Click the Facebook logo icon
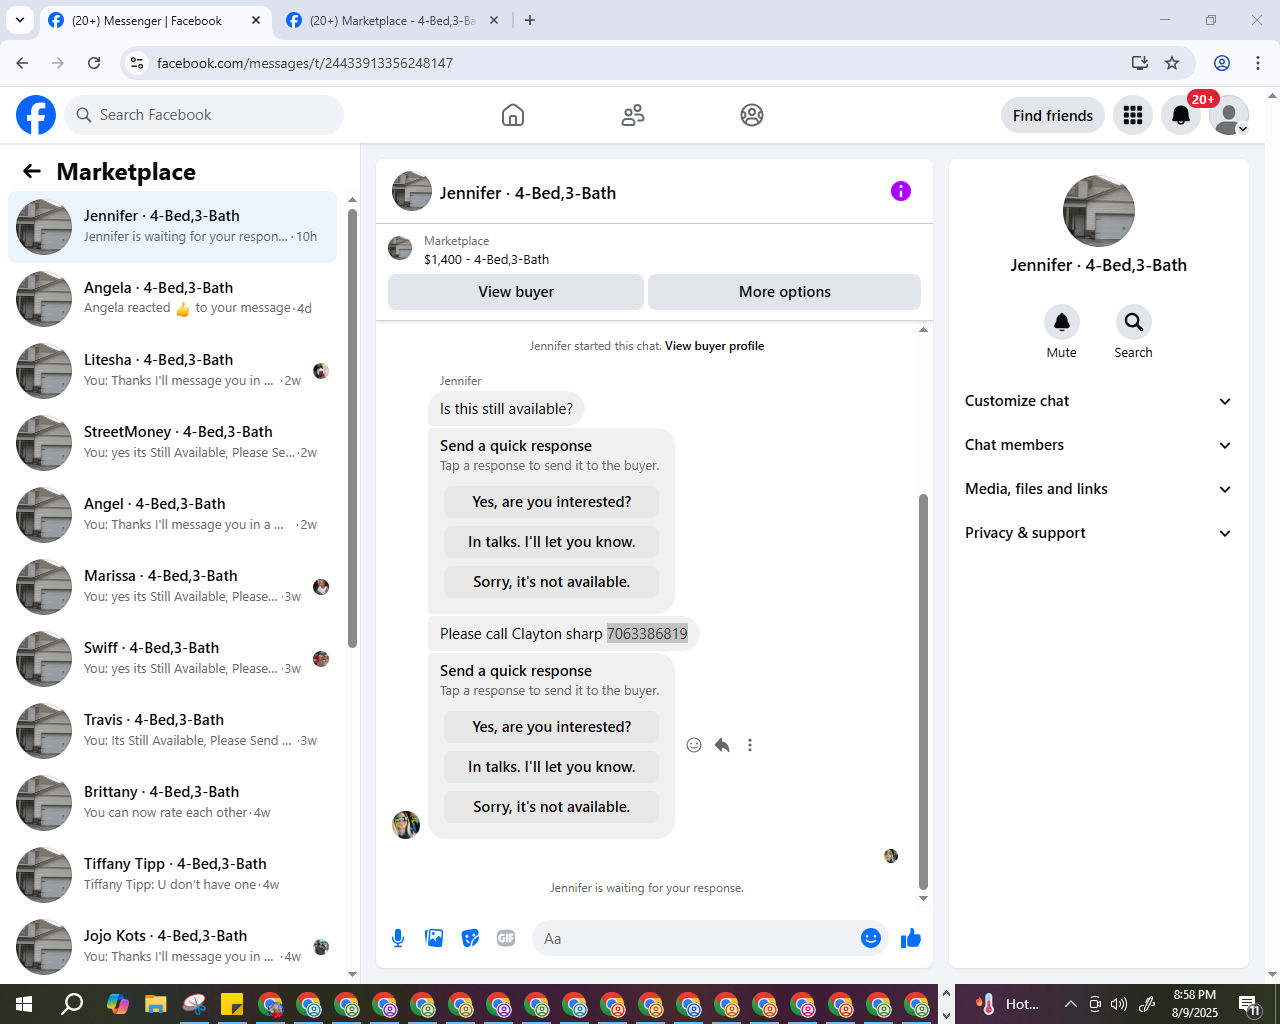Screen dimensions: 1280x1024 click(x=36, y=115)
